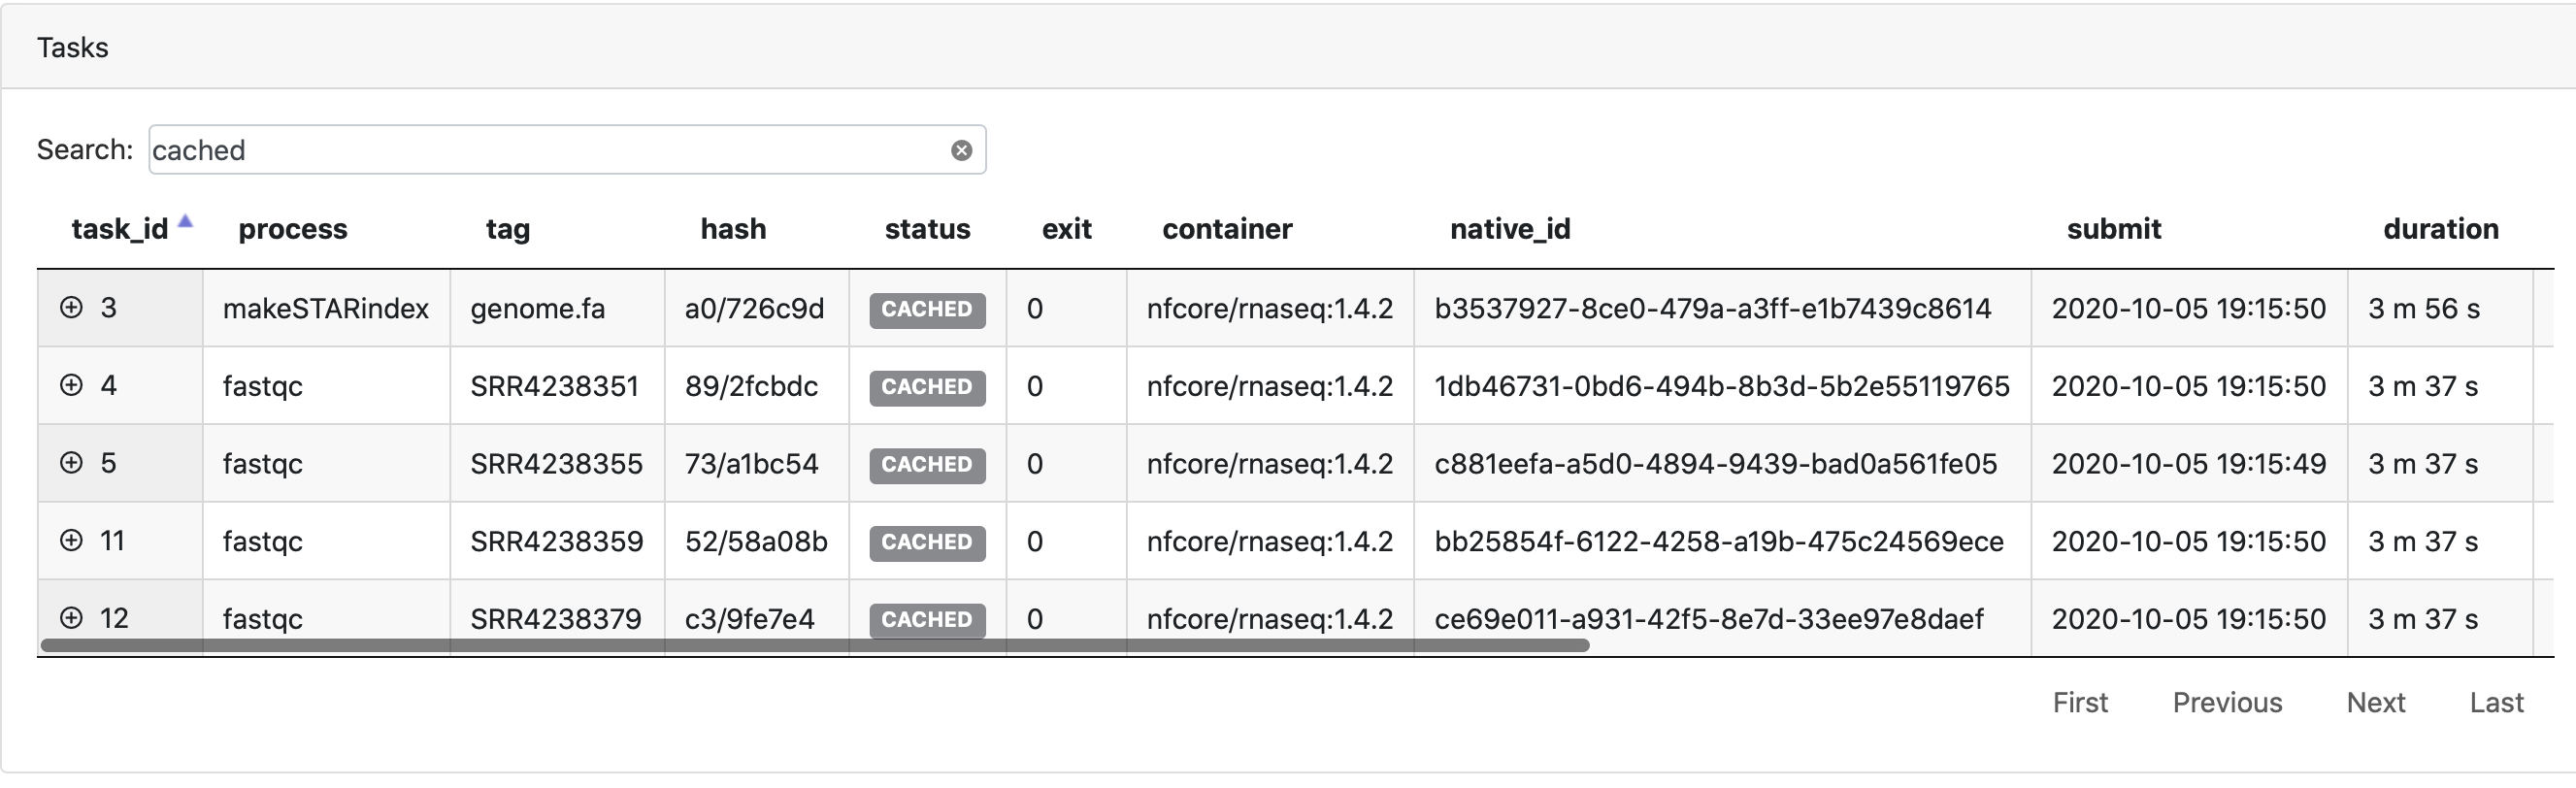This screenshot has width=2576, height=788.
Task: Sort table by submit column header
Action: coord(2113,229)
